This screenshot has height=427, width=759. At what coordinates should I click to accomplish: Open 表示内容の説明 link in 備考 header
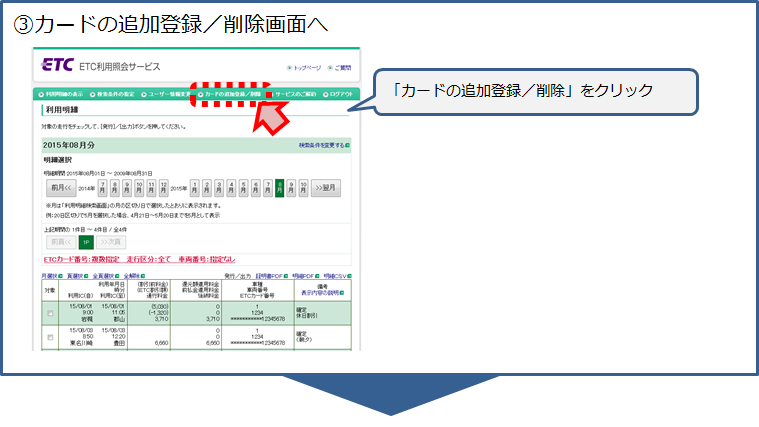pos(322,293)
